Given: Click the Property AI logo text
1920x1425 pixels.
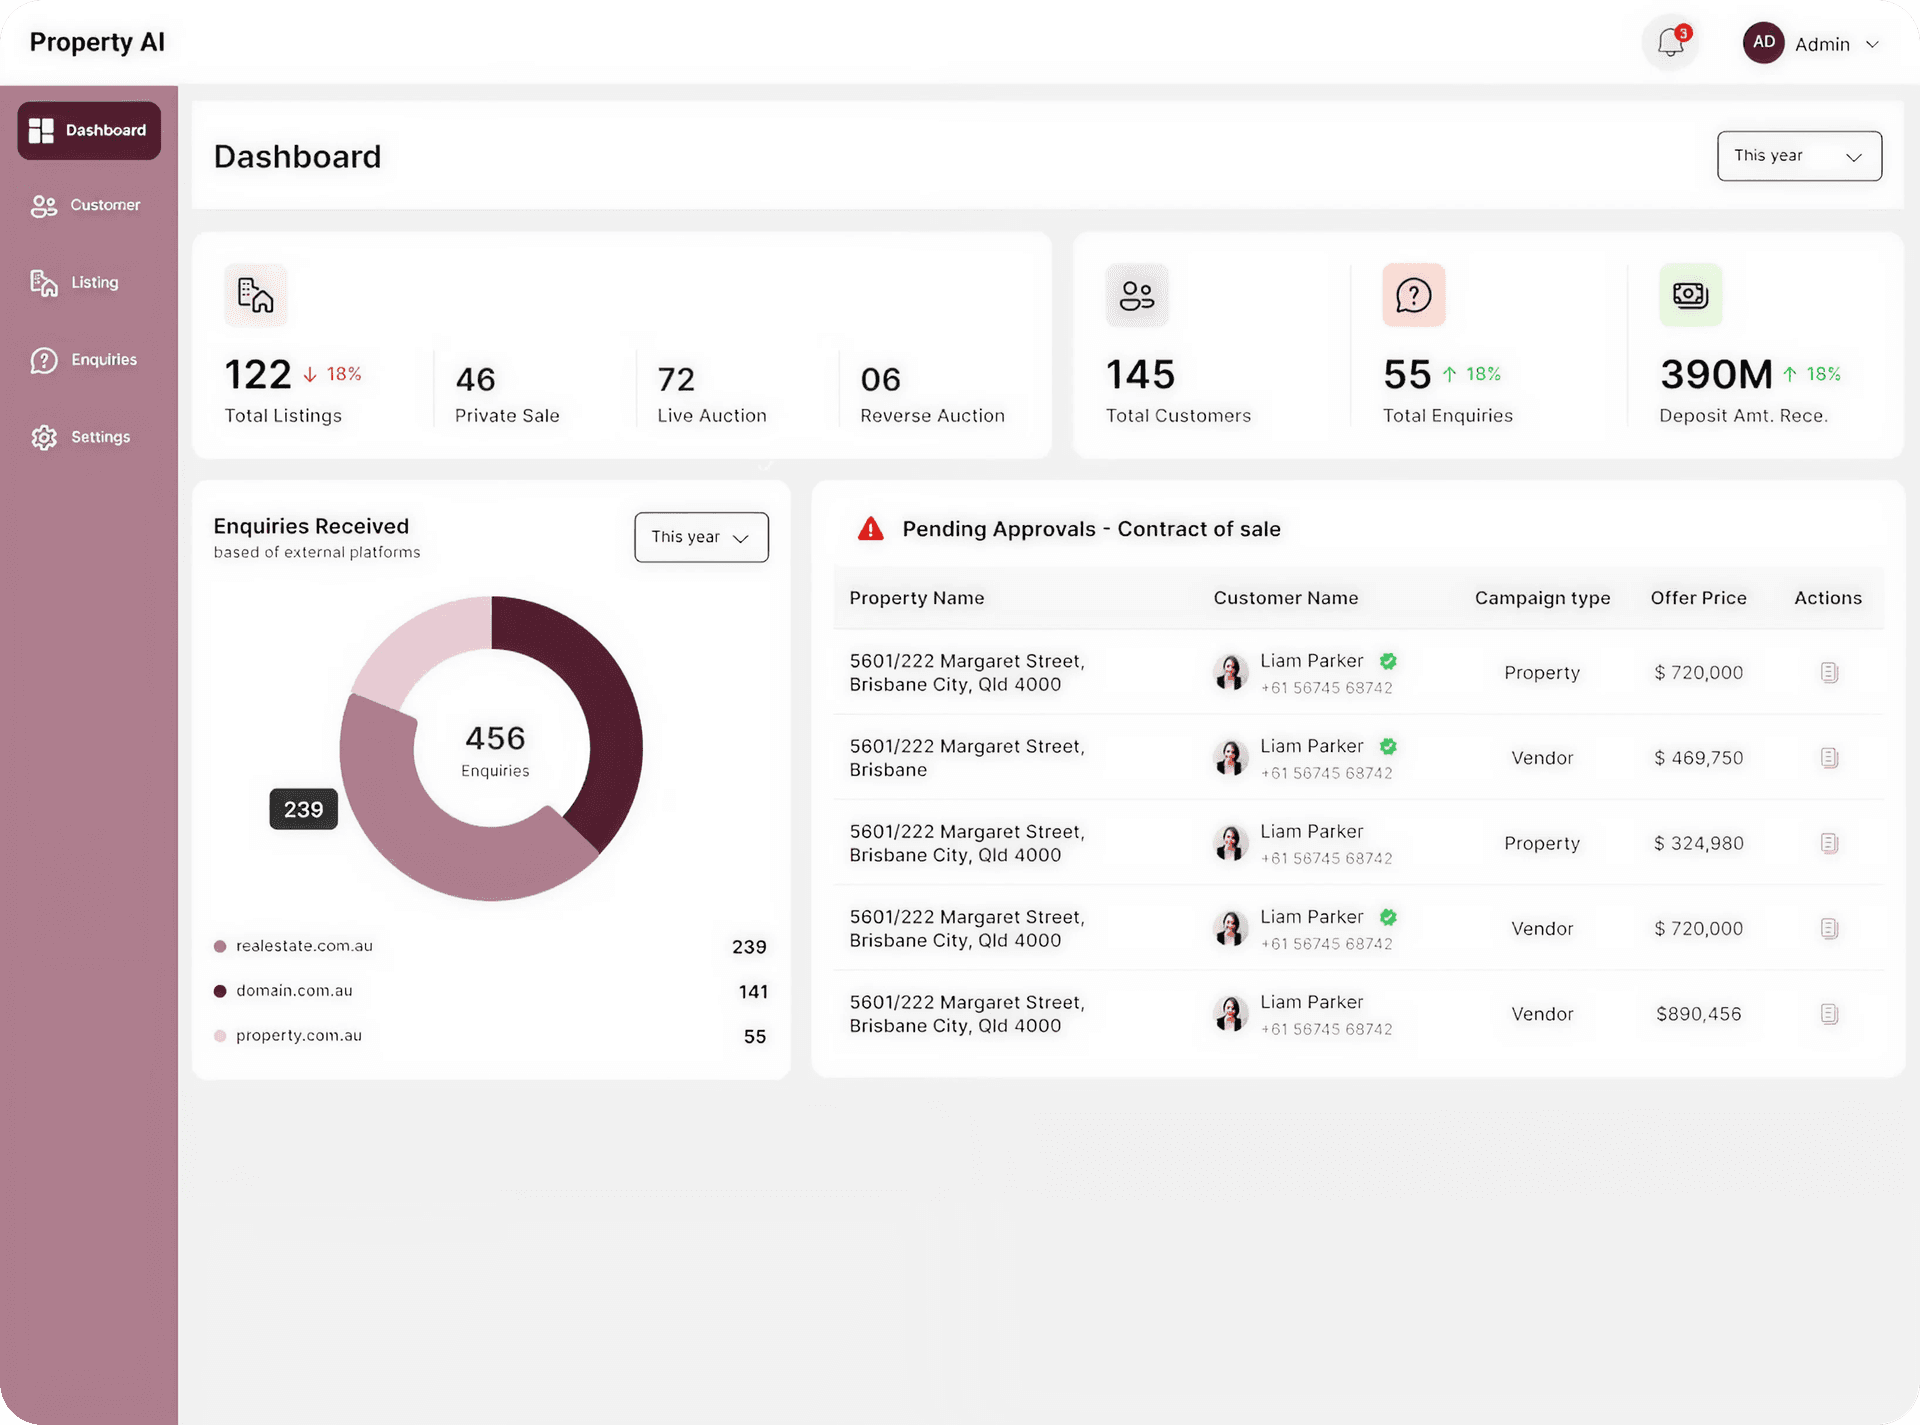Looking at the screenshot, I should point(97,42).
